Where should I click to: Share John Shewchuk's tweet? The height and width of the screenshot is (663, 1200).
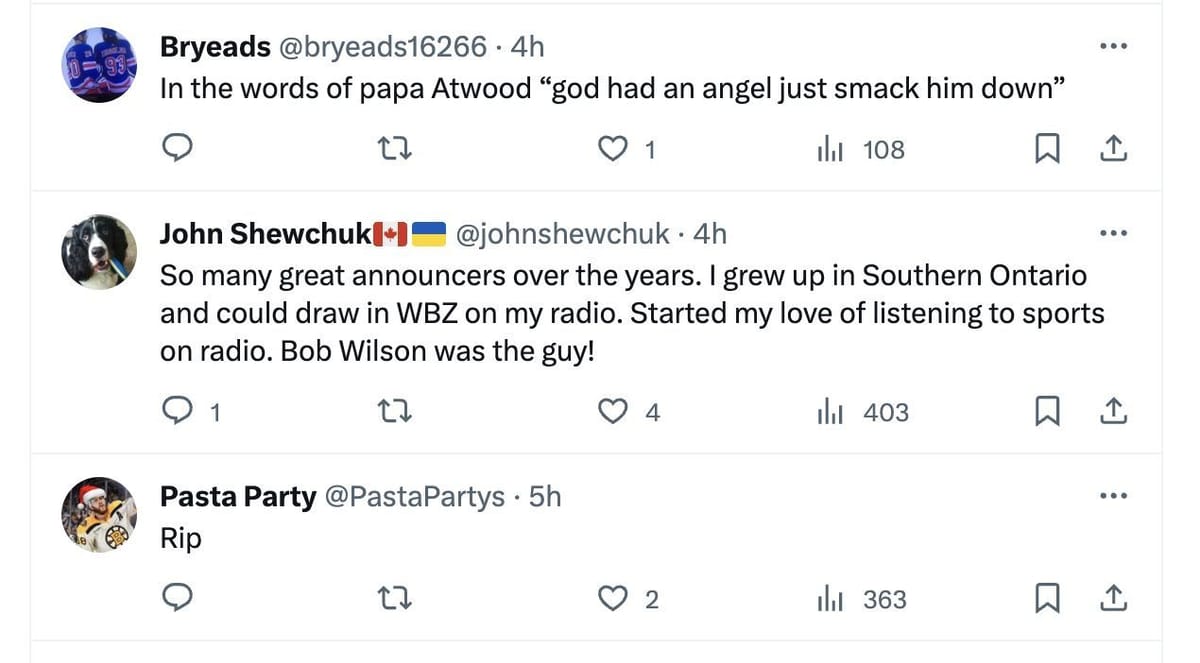(1113, 412)
